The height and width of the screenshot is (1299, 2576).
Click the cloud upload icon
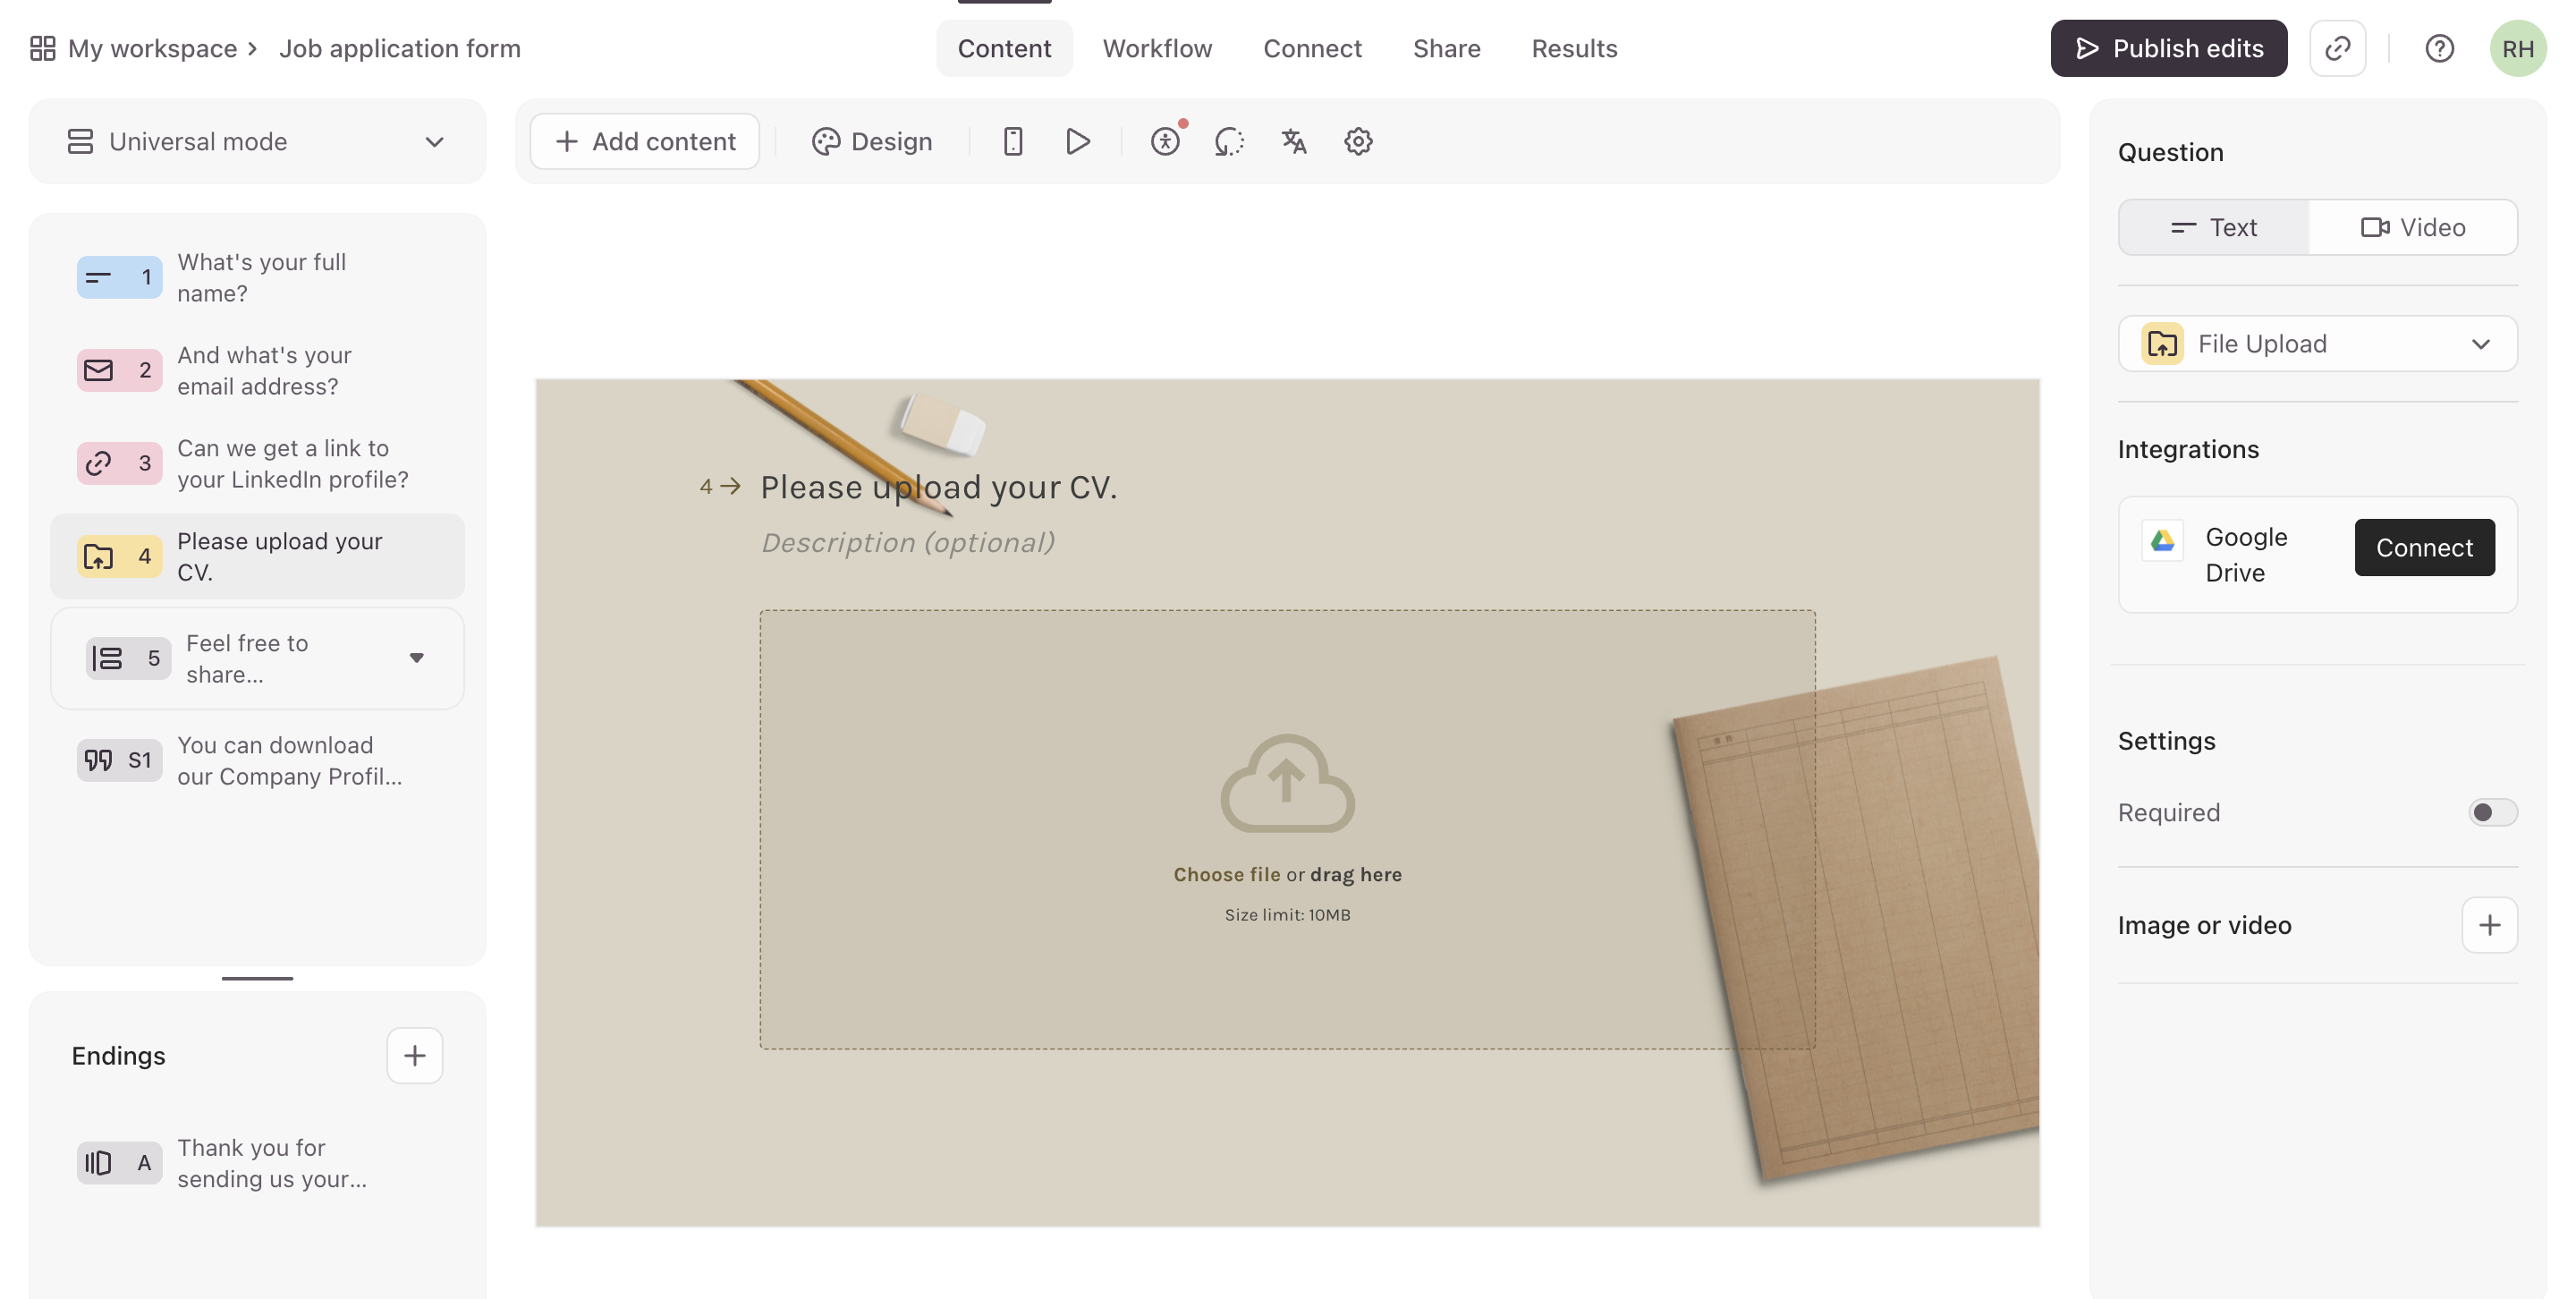coord(1287,784)
